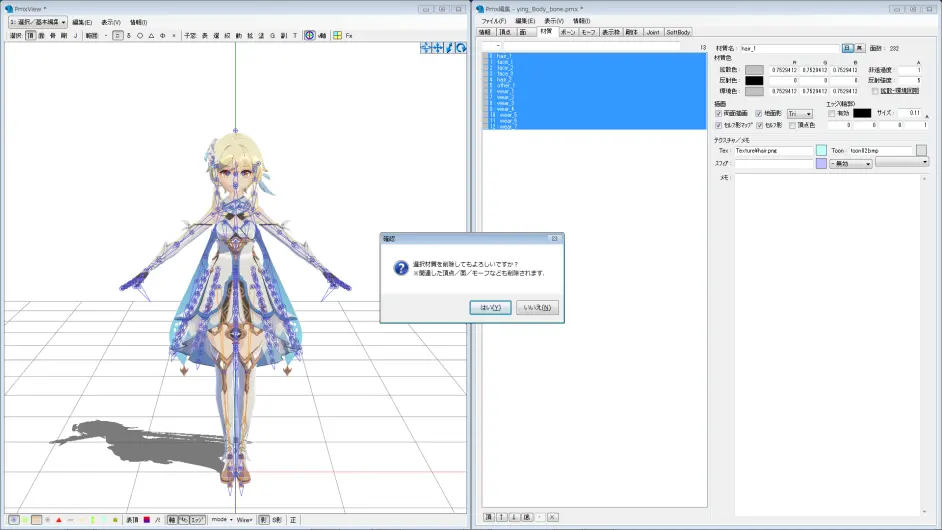Click the 表 sub-window button

(204, 35)
